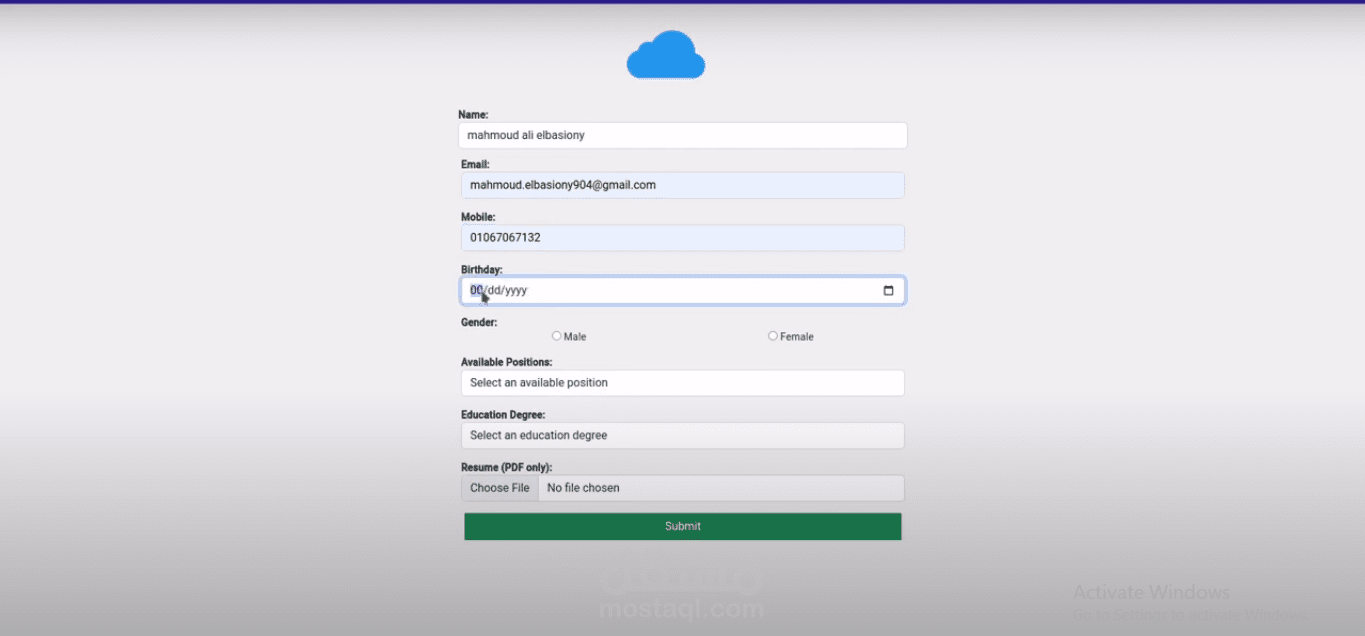Click the 'Mobile:' label
Image resolution: width=1365 pixels, height=636 pixels.
tap(478, 216)
